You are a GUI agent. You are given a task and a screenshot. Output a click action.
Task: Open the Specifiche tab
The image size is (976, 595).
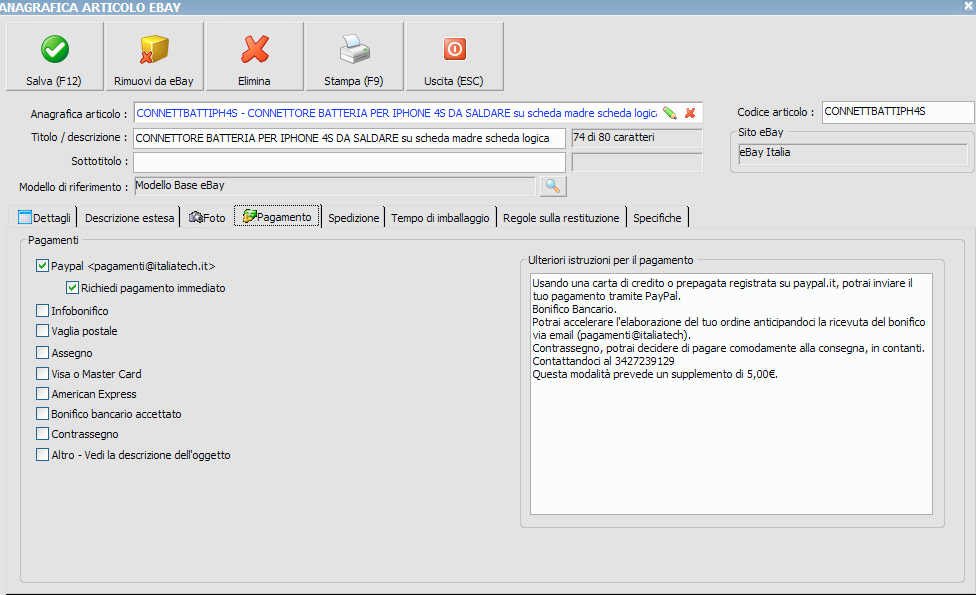(x=657, y=217)
